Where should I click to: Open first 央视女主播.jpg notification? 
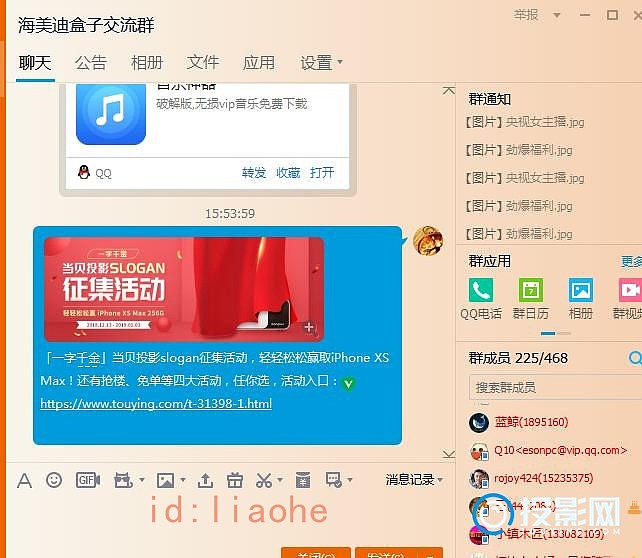pyautogui.click(x=524, y=122)
